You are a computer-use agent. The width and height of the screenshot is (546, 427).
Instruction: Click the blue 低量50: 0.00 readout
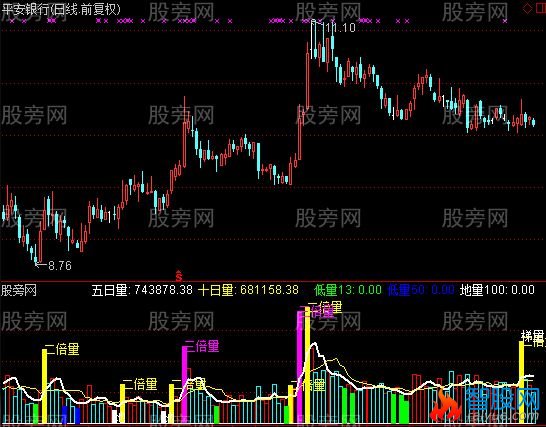pyautogui.click(x=421, y=290)
